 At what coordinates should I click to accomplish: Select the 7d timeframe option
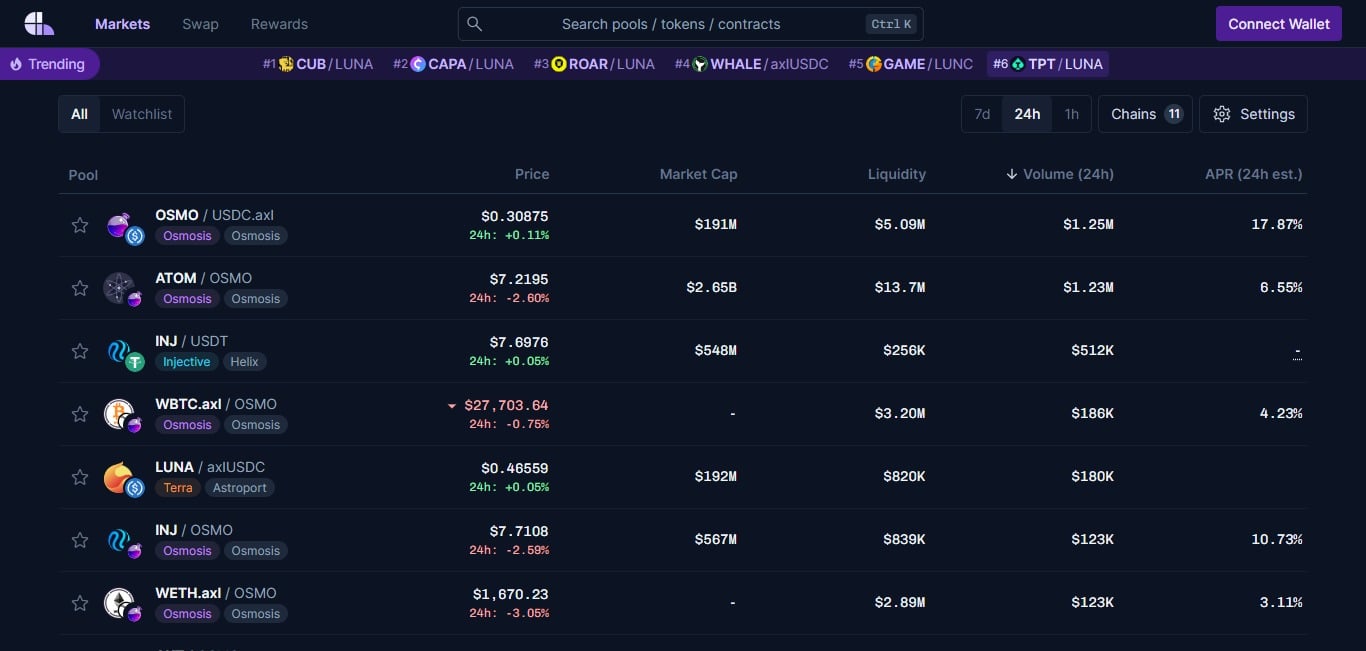(981, 114)
